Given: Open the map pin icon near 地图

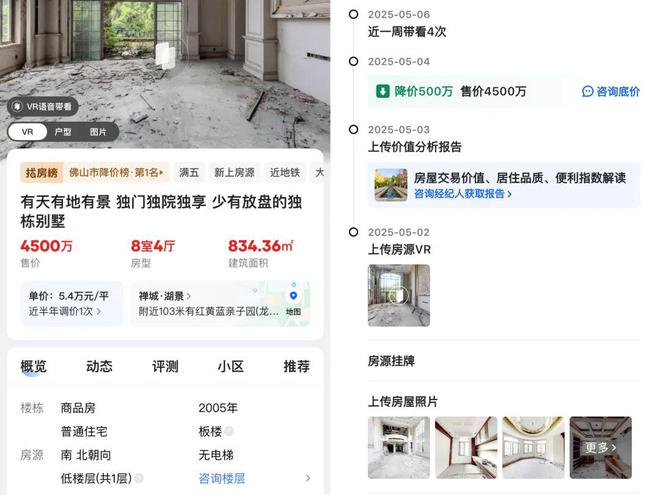Looking at the screenshot, I should [293, 296].
